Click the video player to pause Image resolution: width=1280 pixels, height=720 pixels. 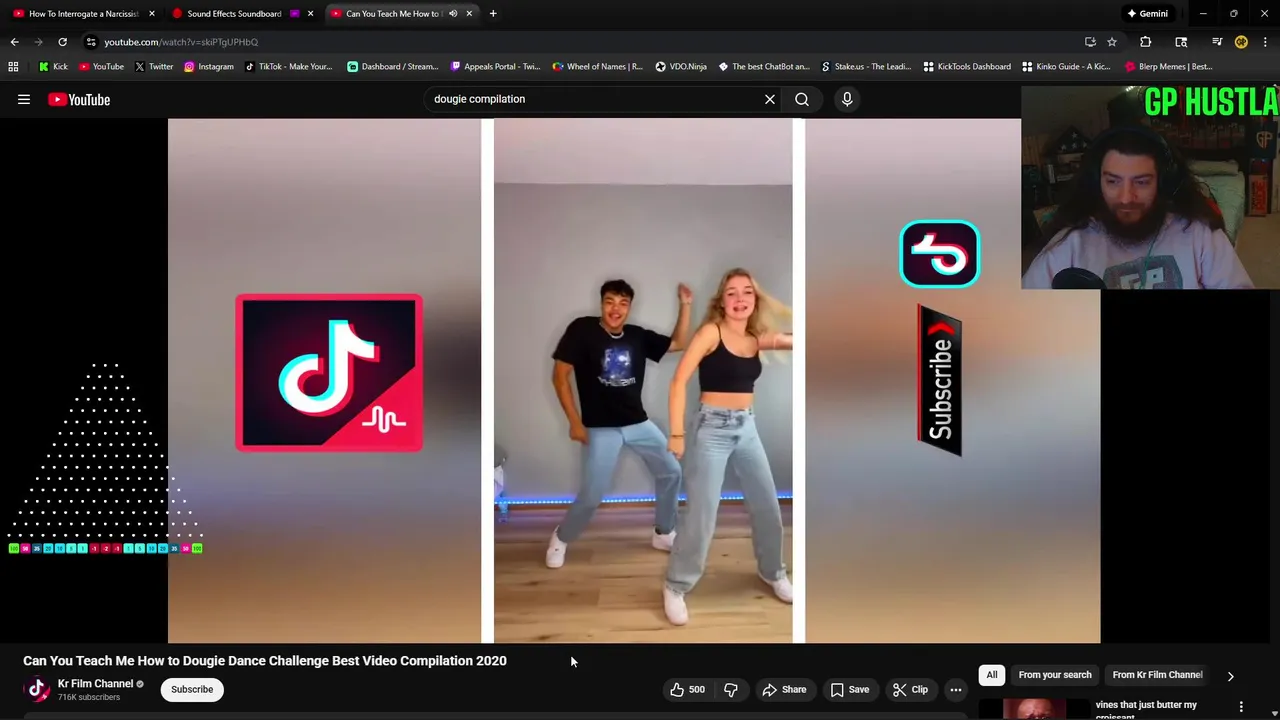[x=634, y=380]
